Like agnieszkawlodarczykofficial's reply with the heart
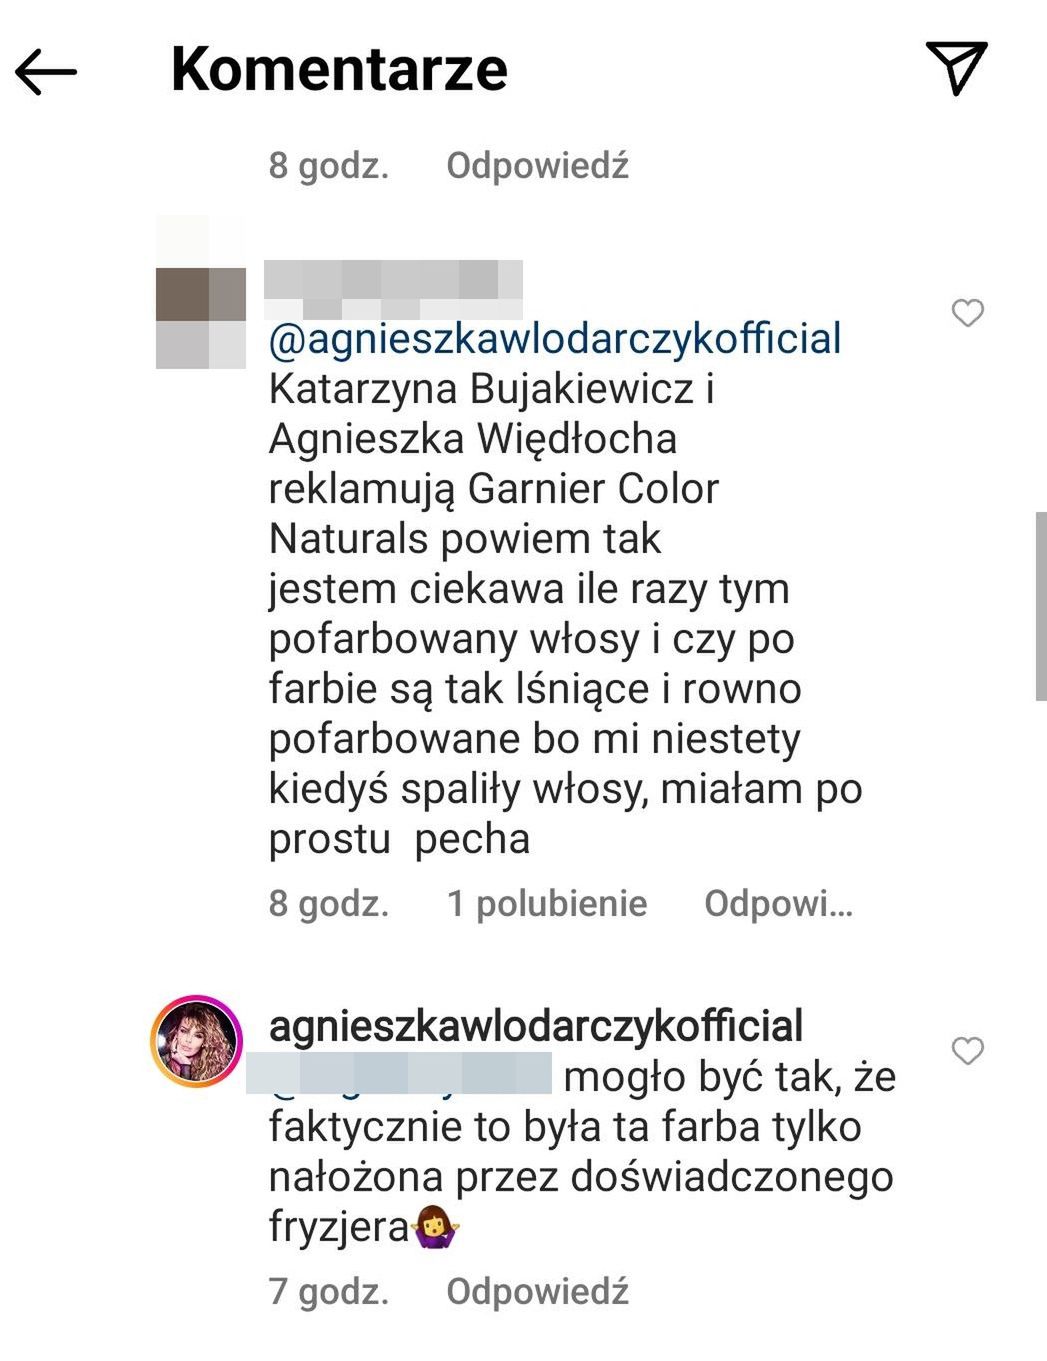1047x1361 pixels. 967,1051
